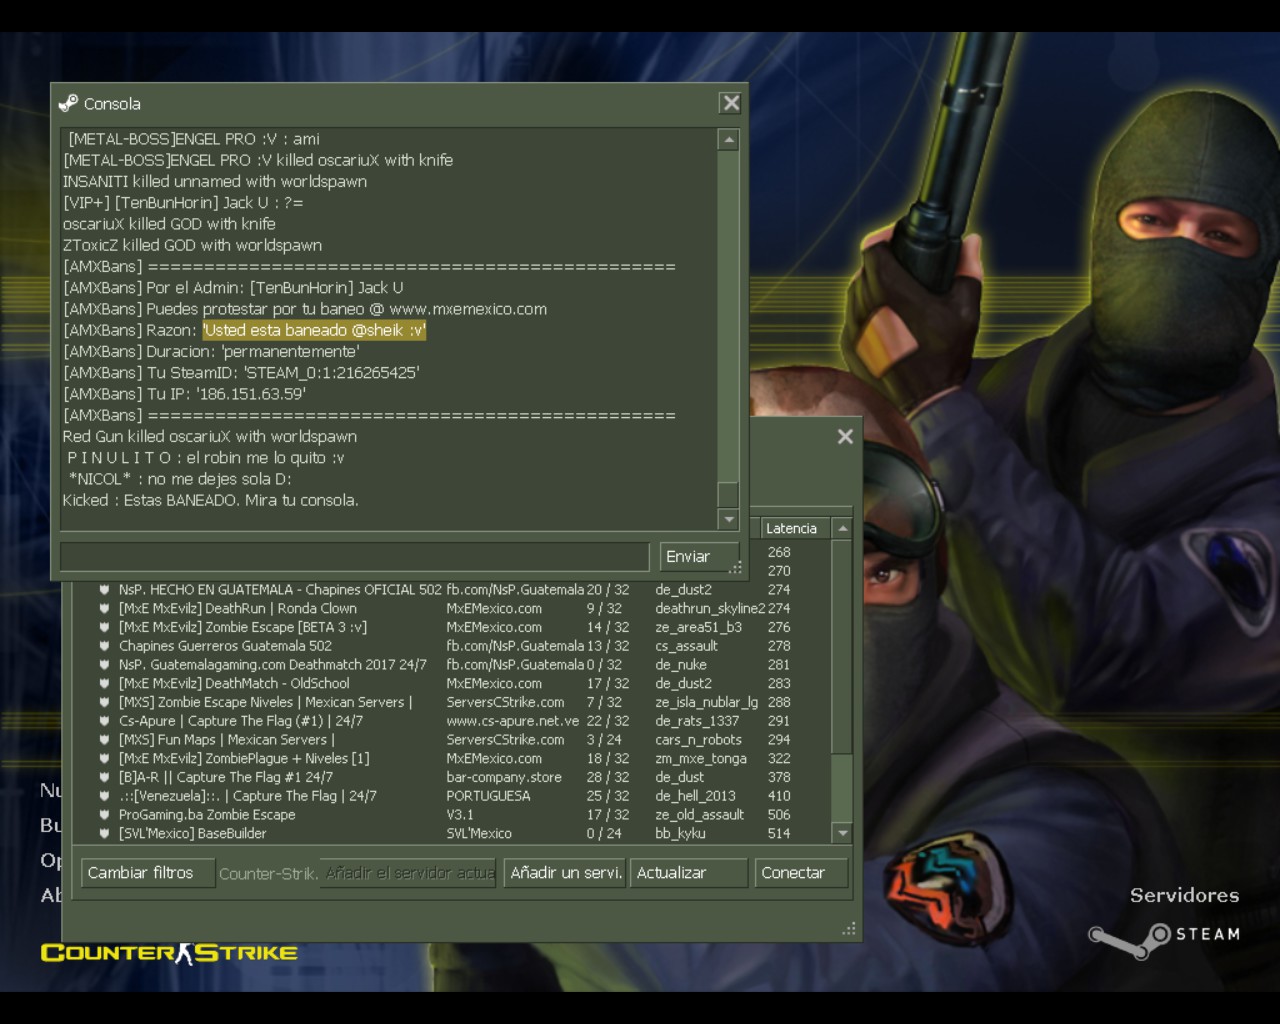Click Steam icon in Consola title bar
Screen dimensions: 1280x1024
pyautogui.click(x=68, y=103)
